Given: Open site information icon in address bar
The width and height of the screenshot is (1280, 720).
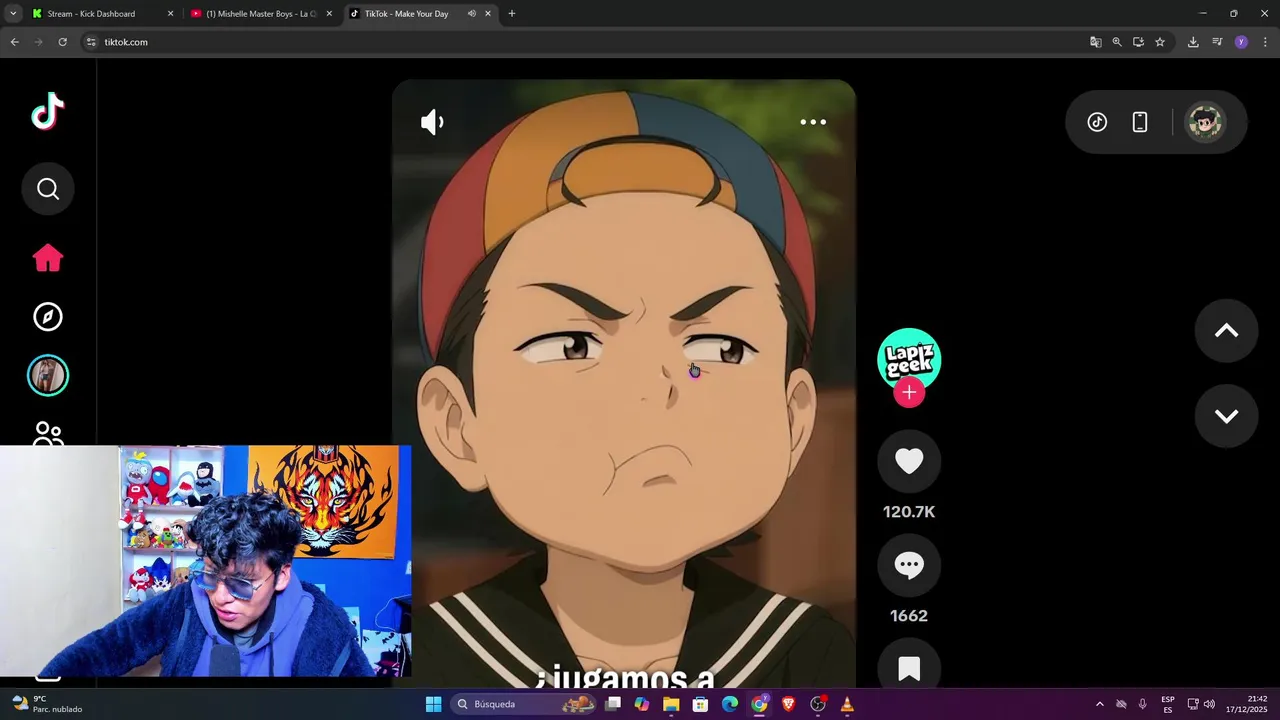Looking at the screenshot, I should point(91,42).
